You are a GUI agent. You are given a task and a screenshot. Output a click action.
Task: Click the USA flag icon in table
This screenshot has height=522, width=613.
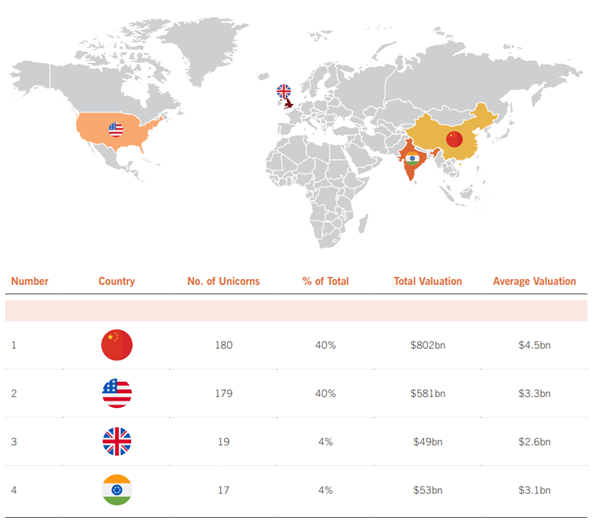[x=117, y=392]
